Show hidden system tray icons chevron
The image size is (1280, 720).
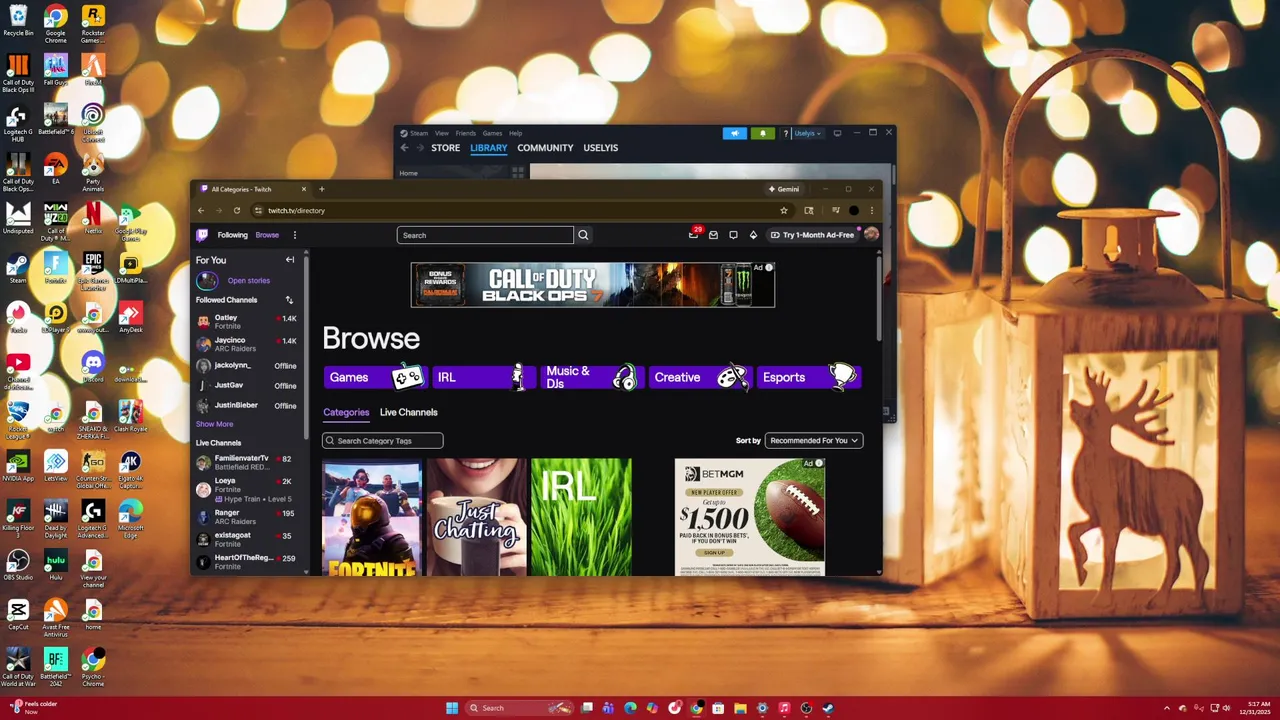1167,708
